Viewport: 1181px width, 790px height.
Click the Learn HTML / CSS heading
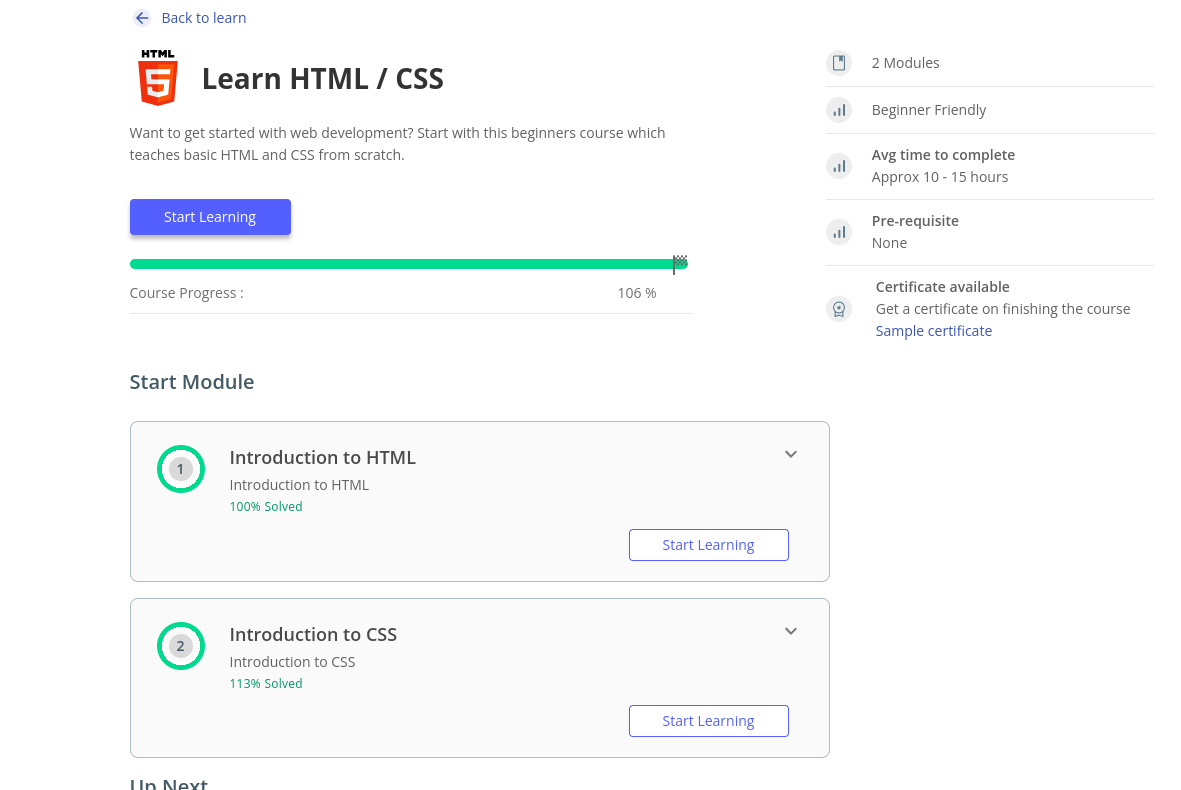[322, 79]
